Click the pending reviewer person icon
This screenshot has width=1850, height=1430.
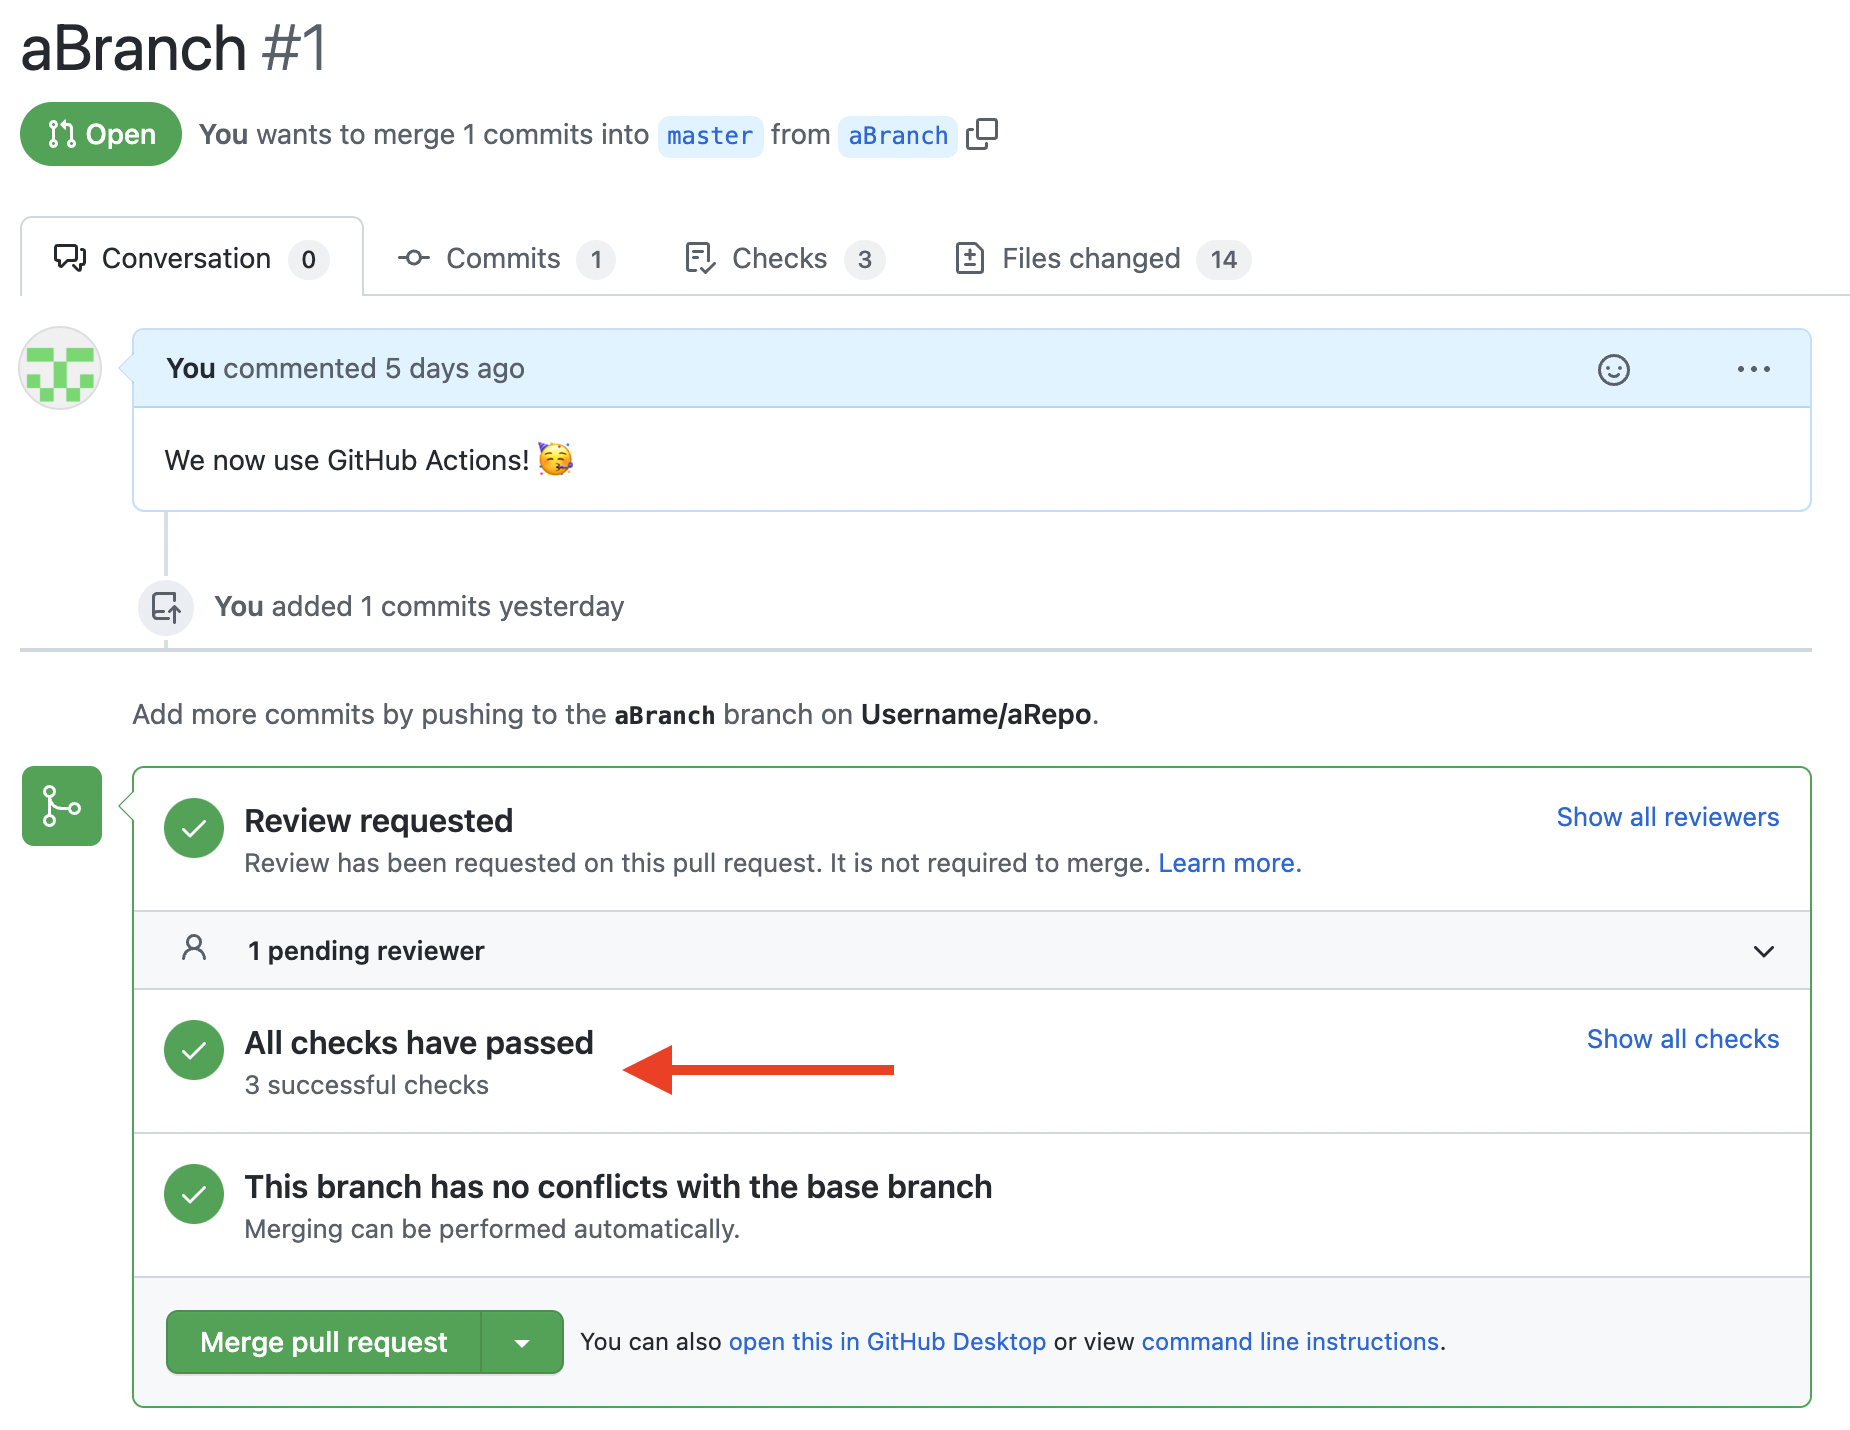[x=194, y=948]
